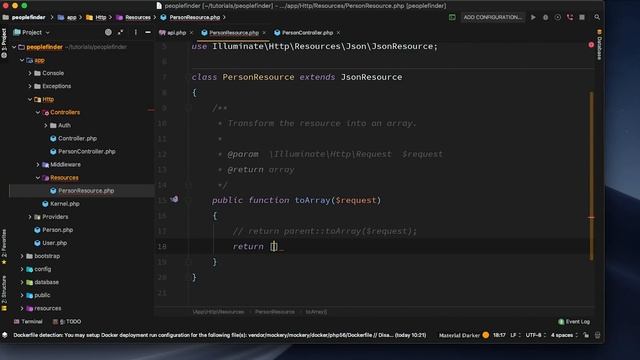Click the green build project icon
The image size is (640, 360).
point(452,17)
